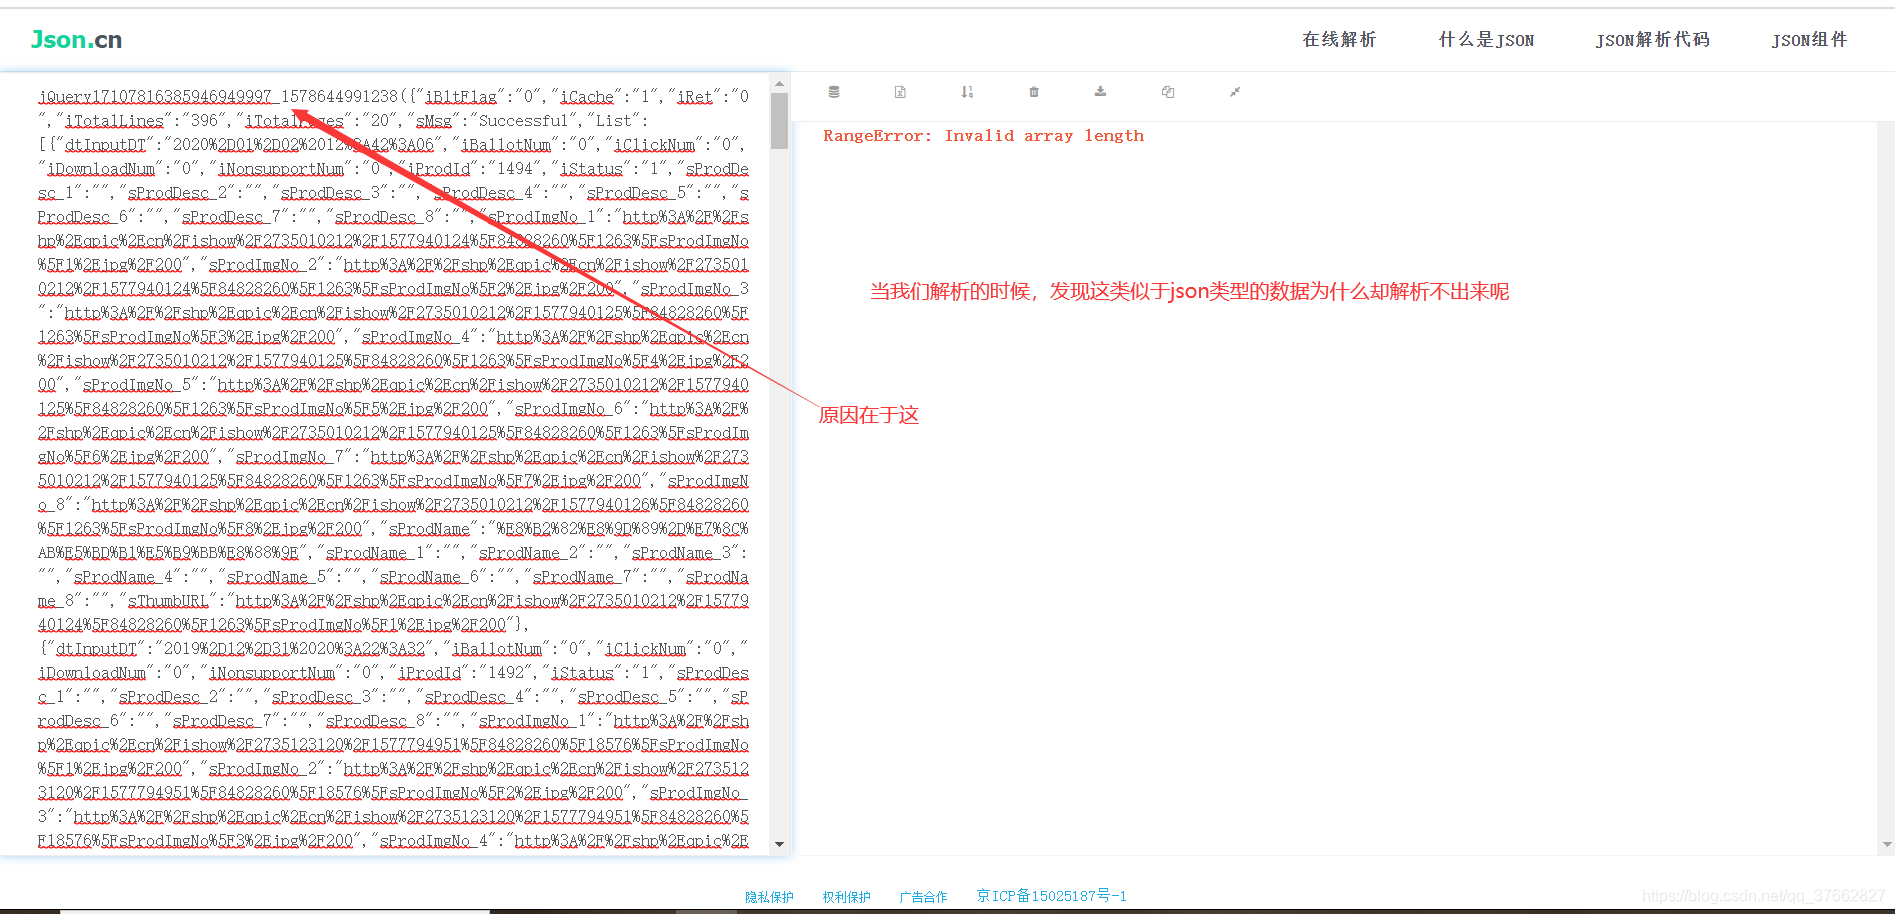Open the JSON解析代码 nav item
Viewport: 1895px width, 914px height.
[1652, 40]
